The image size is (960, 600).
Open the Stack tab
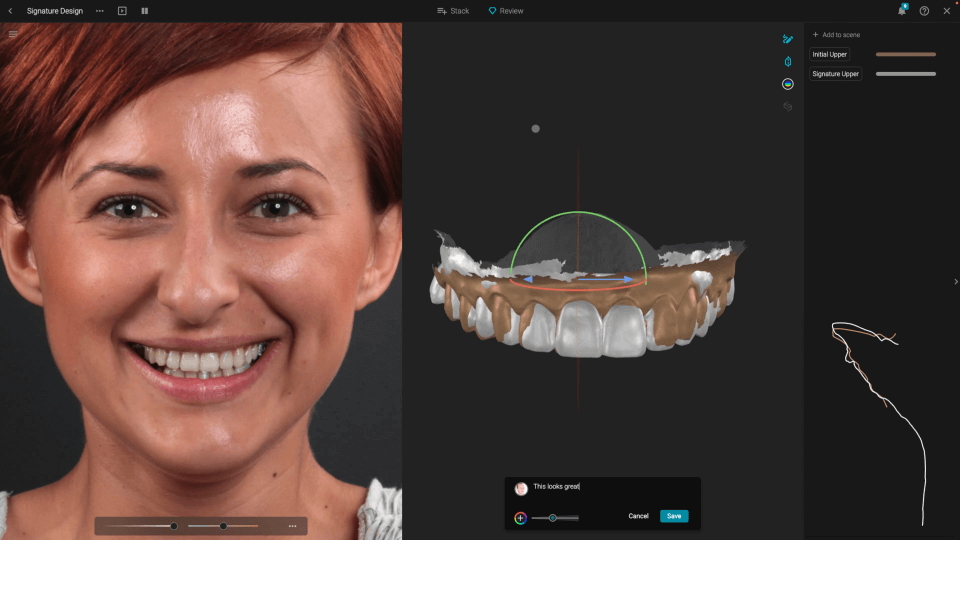453,11
